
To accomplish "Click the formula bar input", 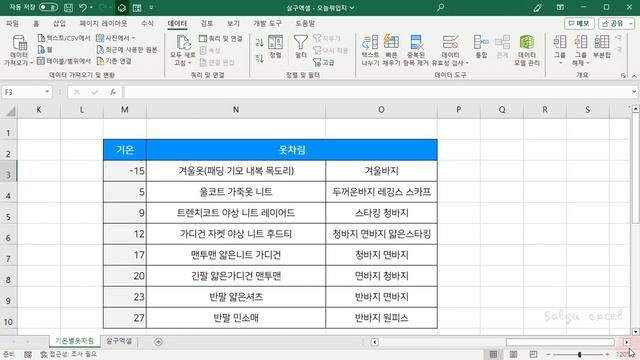I will [377, 92].
